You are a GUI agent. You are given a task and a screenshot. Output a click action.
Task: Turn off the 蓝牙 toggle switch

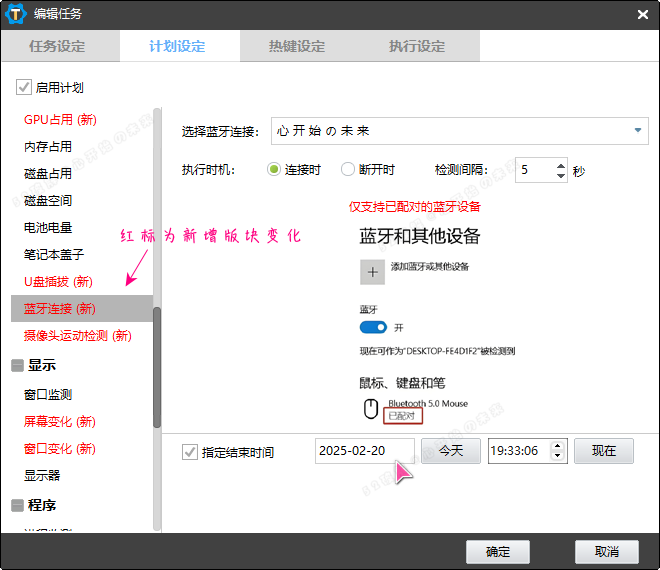click(x=373, y=327)
